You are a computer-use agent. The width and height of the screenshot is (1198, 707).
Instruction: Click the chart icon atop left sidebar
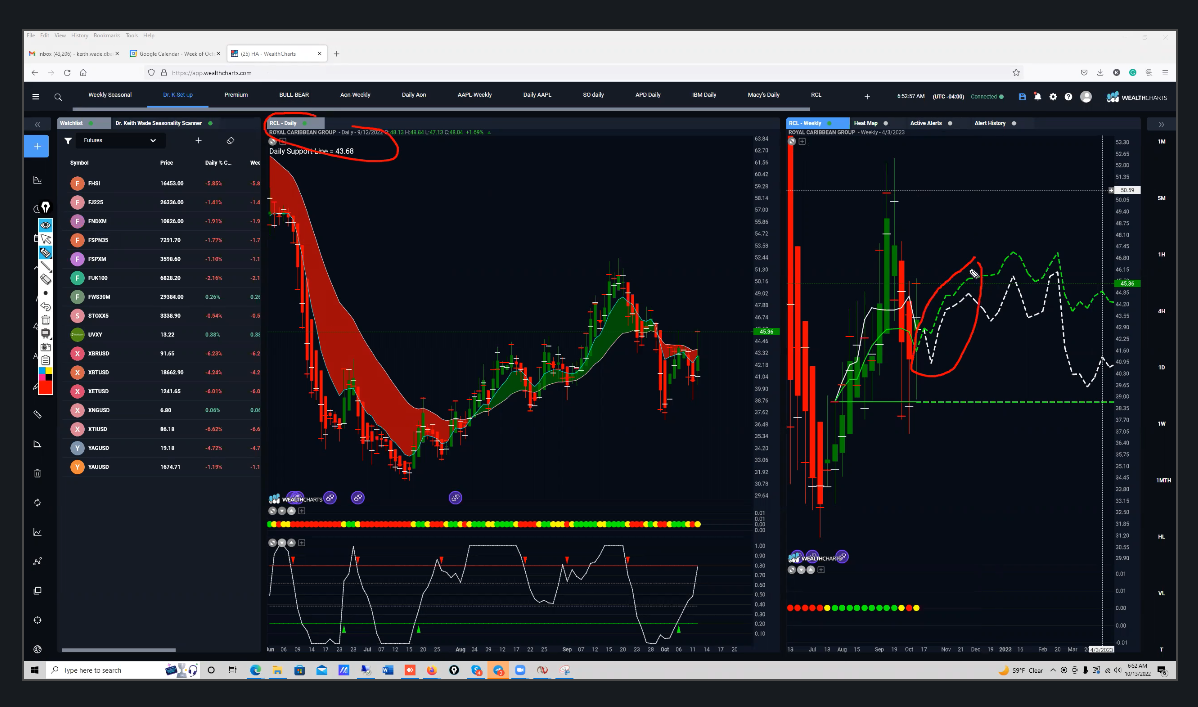click(x=37, y=180)
